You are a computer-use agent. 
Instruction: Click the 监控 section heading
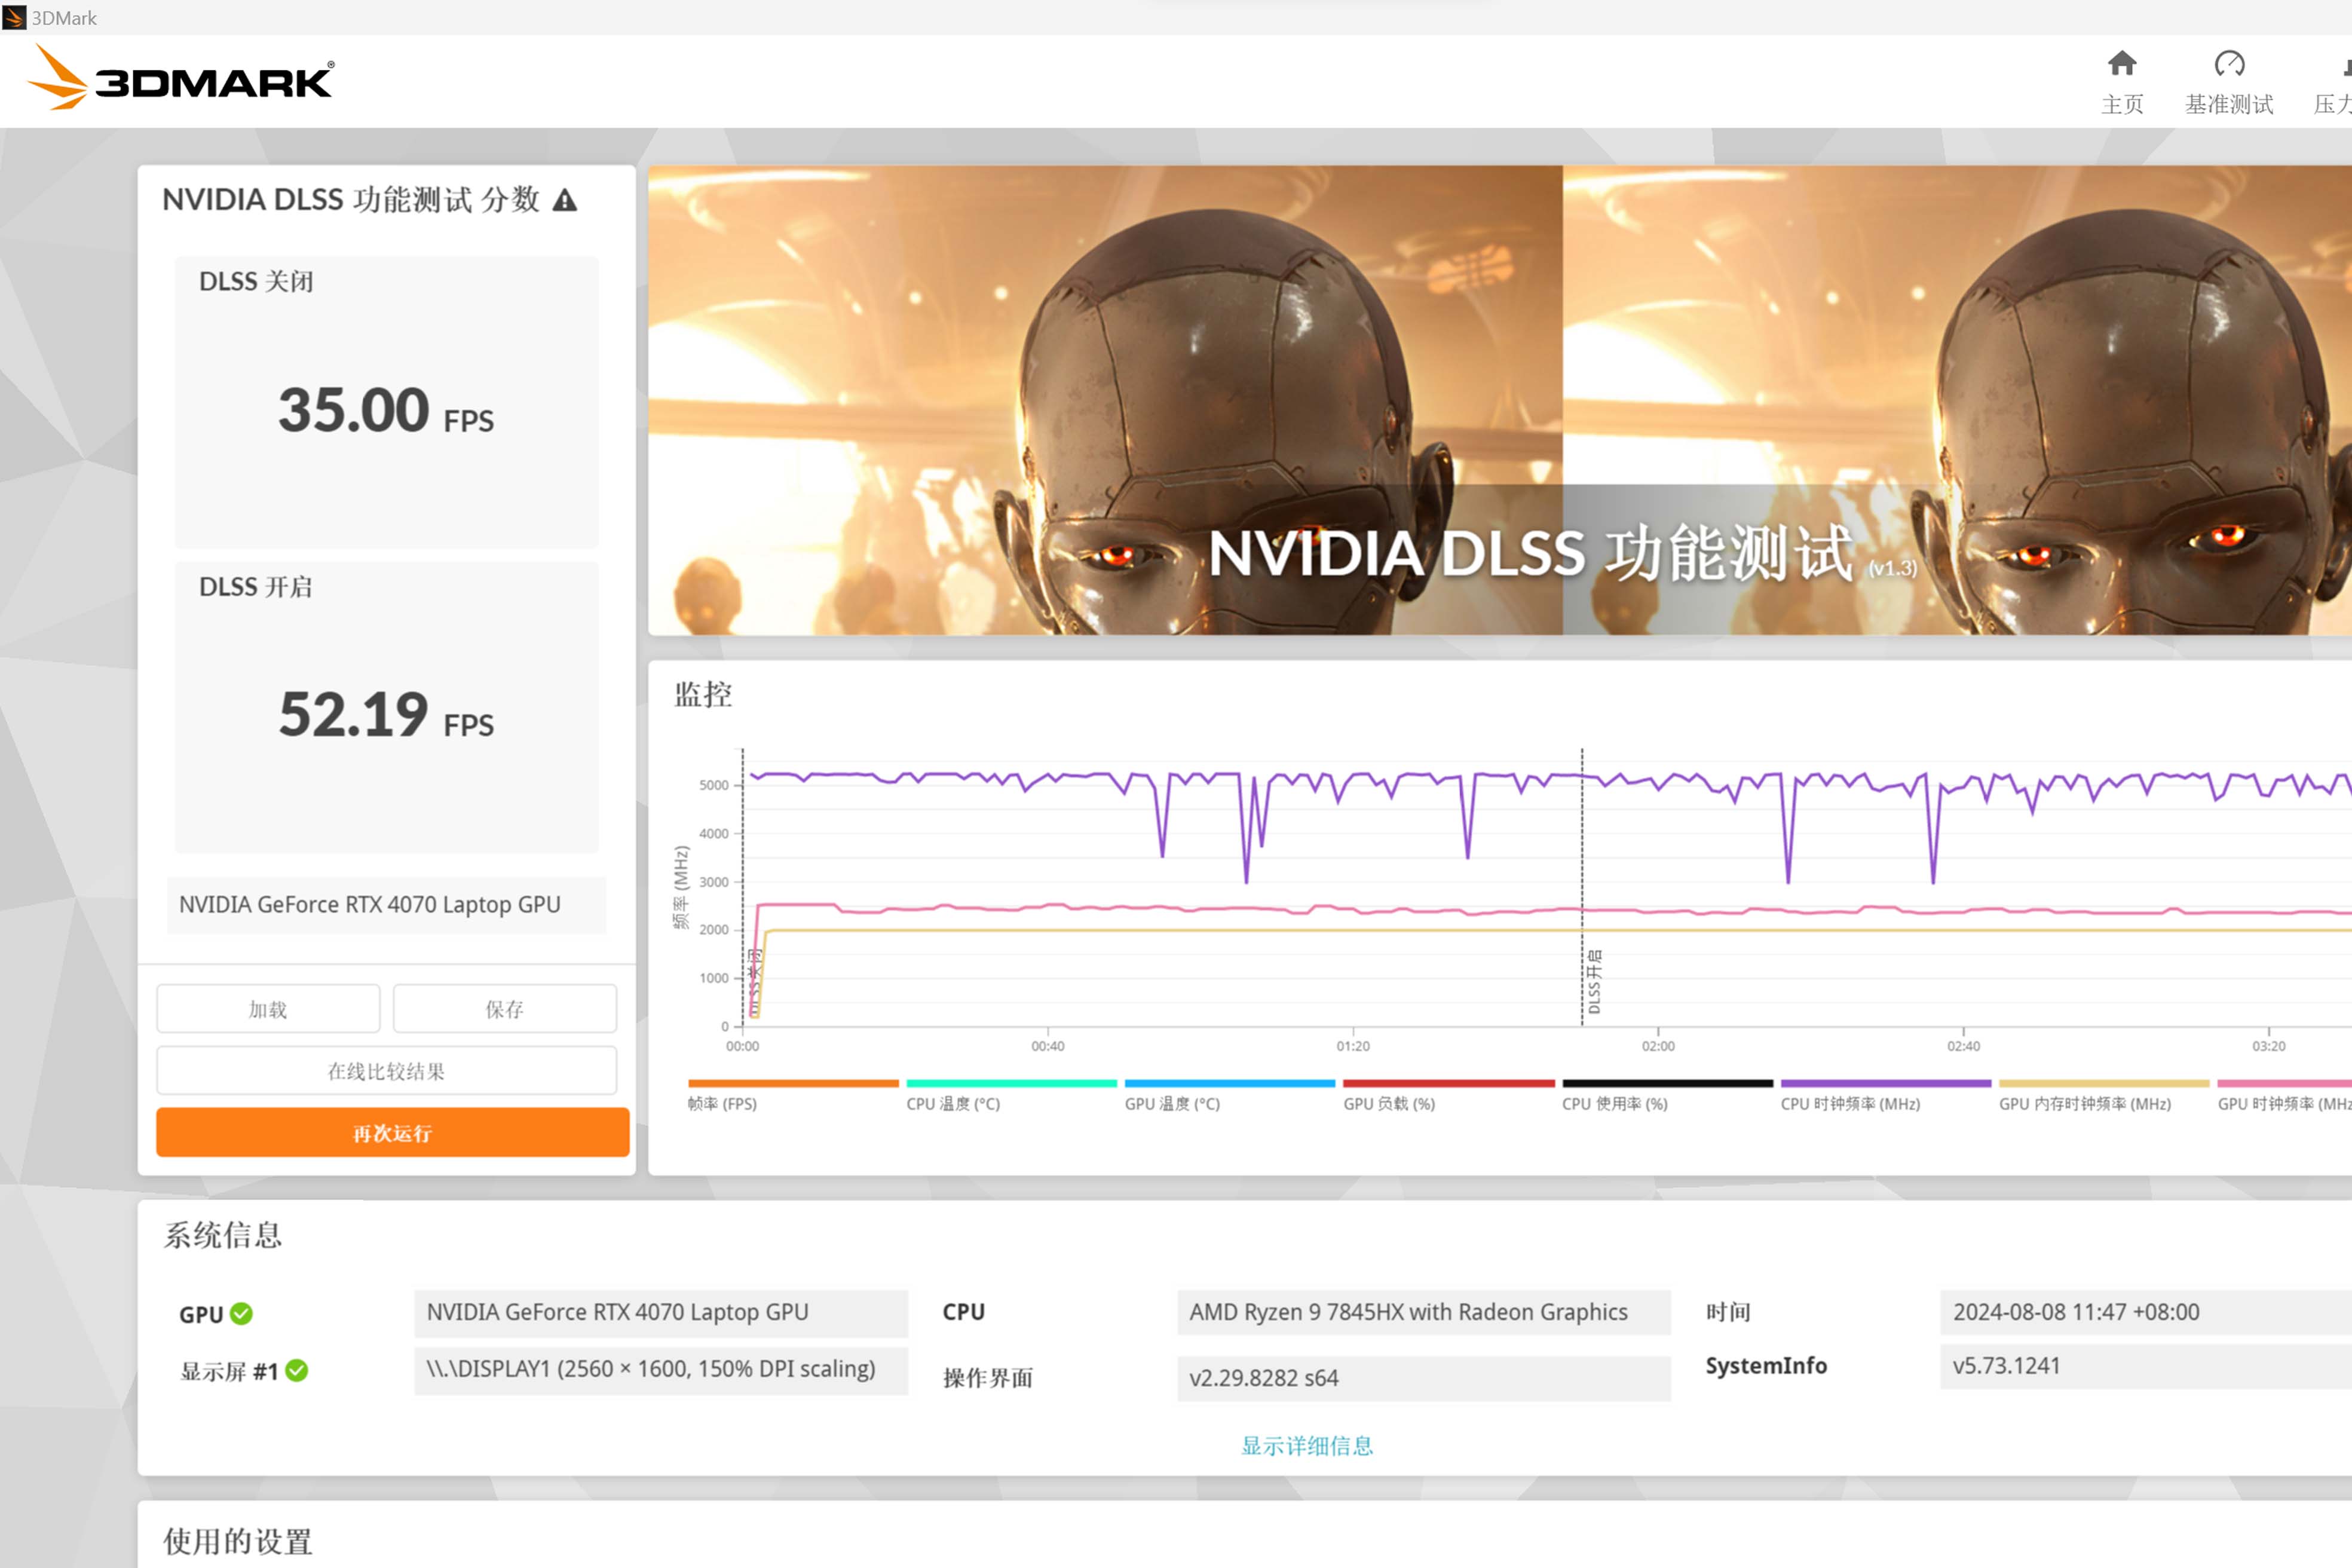pyautogui.click(x=703, y=694)
